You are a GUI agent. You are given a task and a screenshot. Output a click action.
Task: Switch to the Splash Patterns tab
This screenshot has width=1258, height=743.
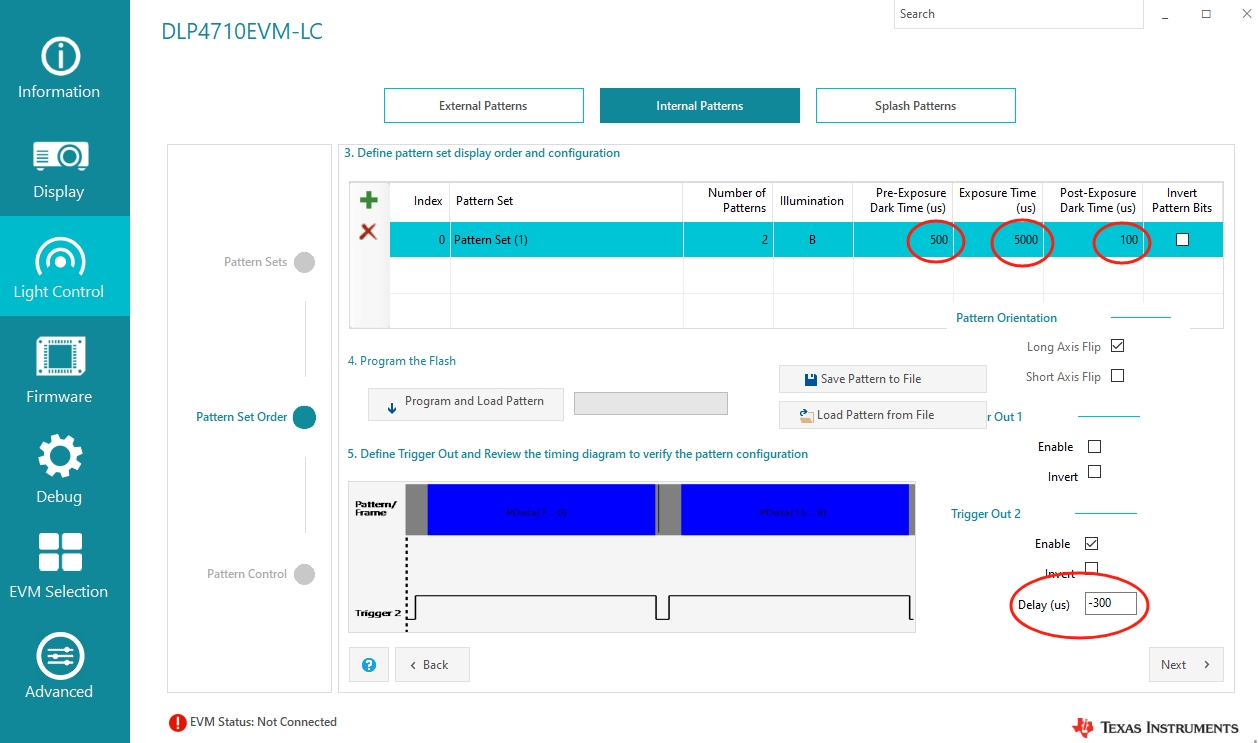(916, 106)
